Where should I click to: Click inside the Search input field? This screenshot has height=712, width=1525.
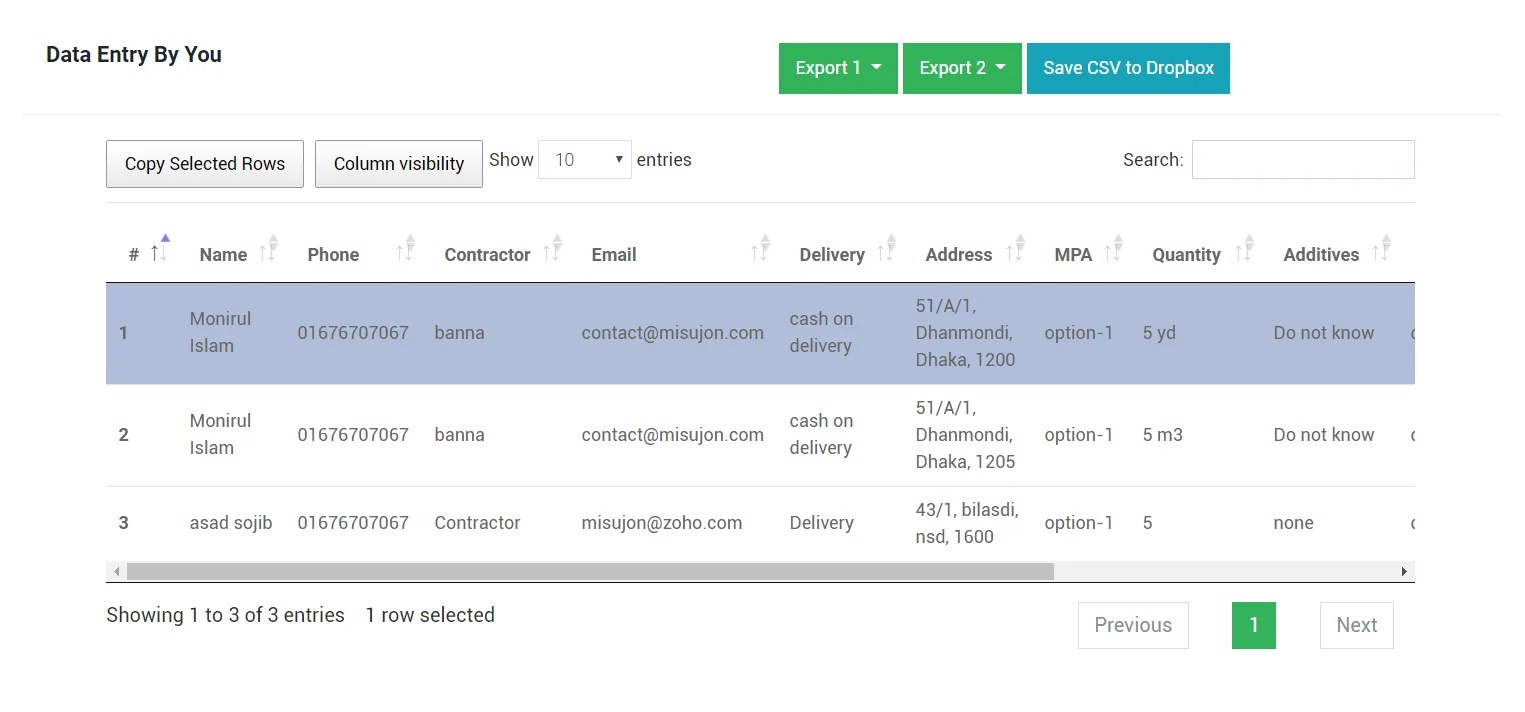(1302, 159)
